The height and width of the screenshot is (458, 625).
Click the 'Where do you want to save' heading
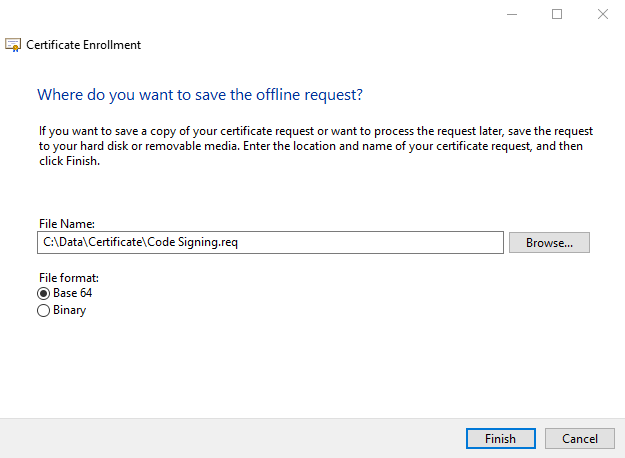200,95
